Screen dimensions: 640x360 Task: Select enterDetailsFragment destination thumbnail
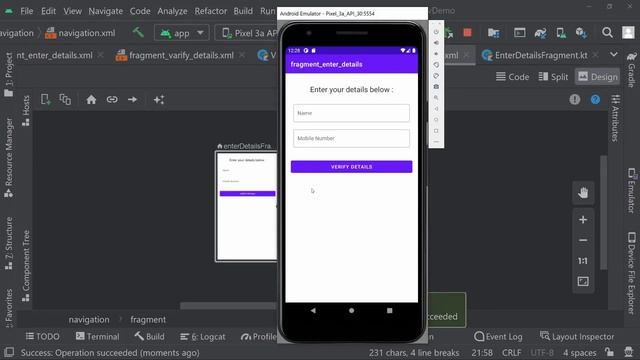tap(247, 207)
